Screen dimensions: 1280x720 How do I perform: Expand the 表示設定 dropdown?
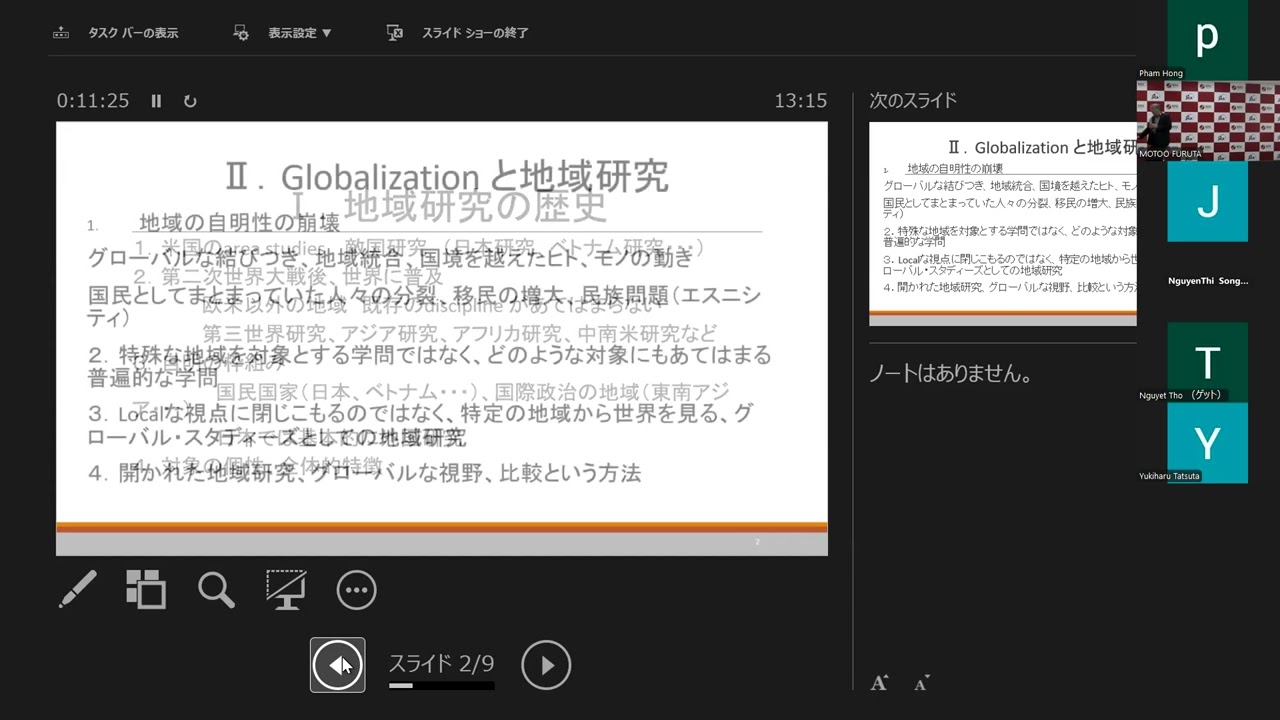[x=299, y=33]
